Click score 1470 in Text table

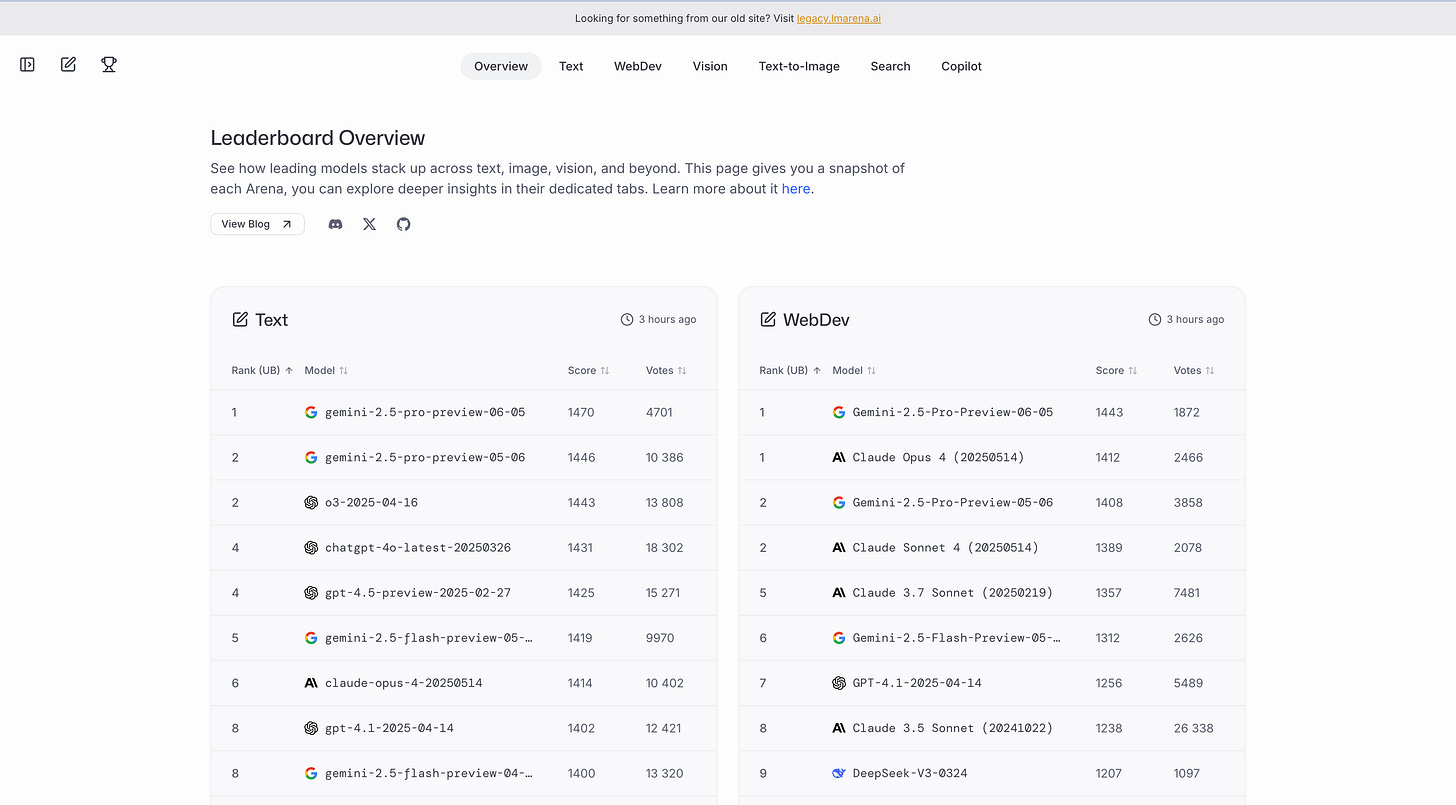[581, 412]
